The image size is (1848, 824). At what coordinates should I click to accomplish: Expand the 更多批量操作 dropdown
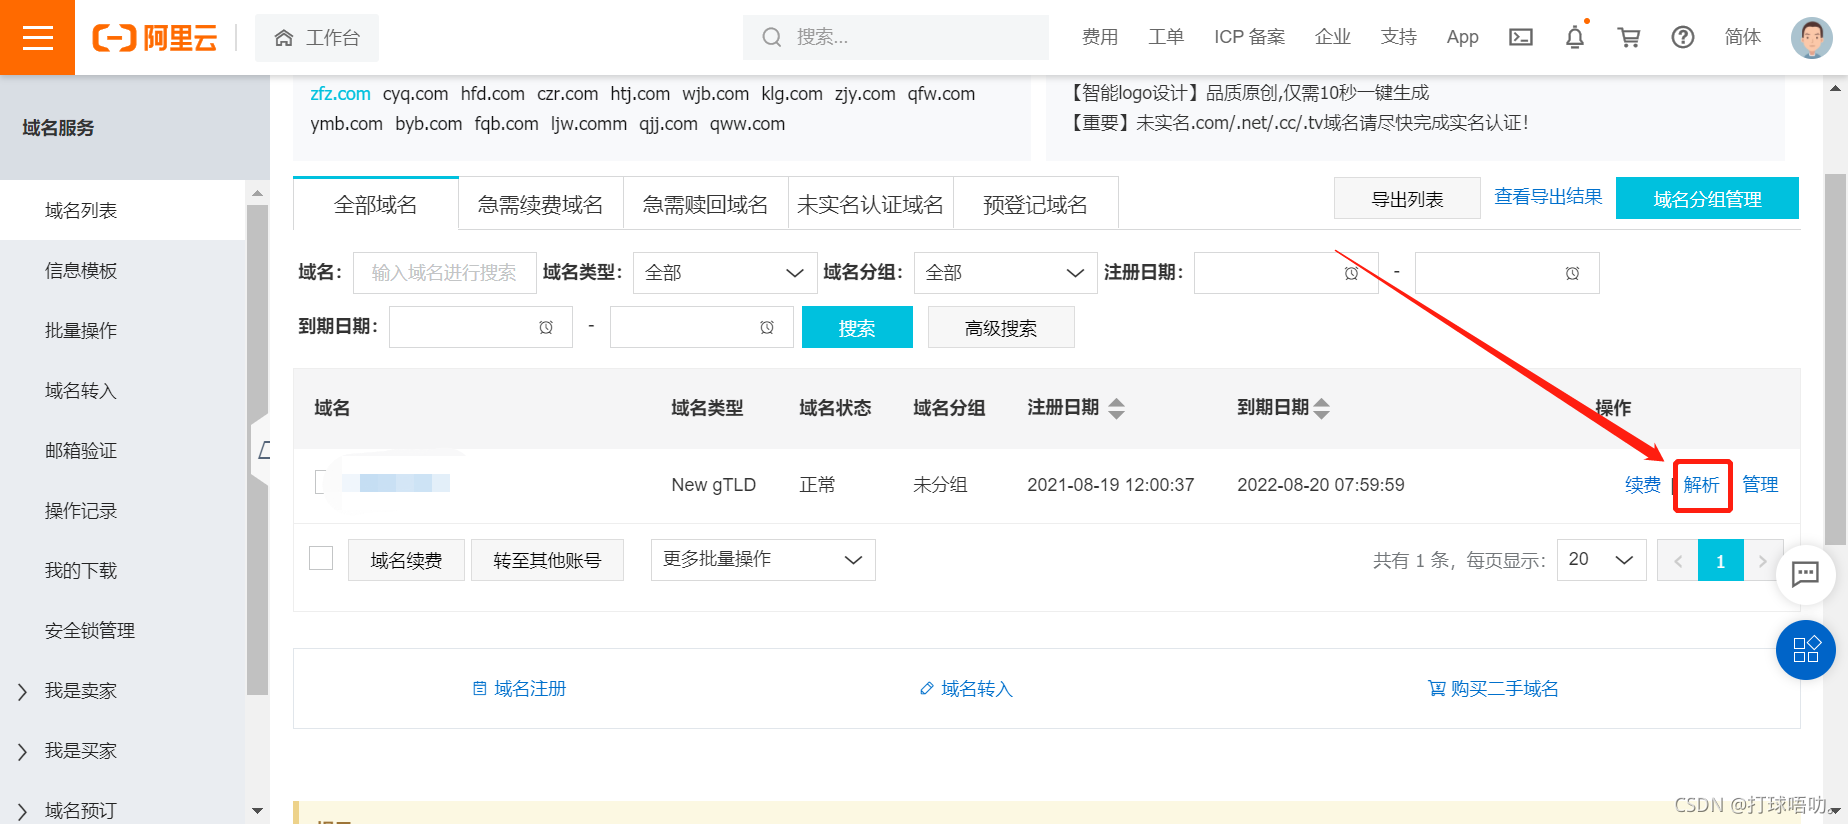762,560
